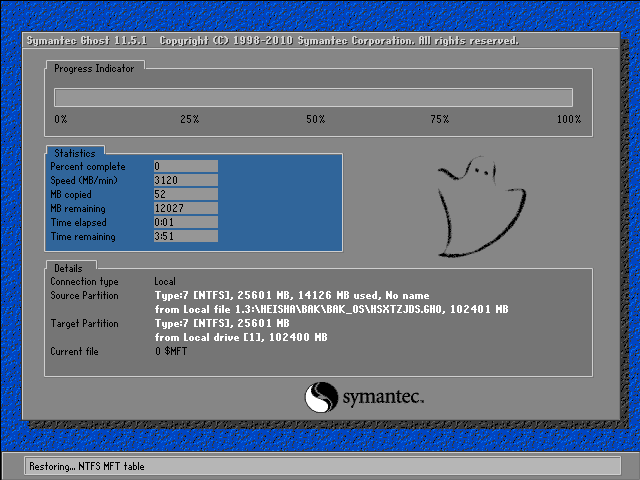Click the progress indicator bar
Image resolution: width=640 pixels, height=480 pixels.
coord(313,97)
